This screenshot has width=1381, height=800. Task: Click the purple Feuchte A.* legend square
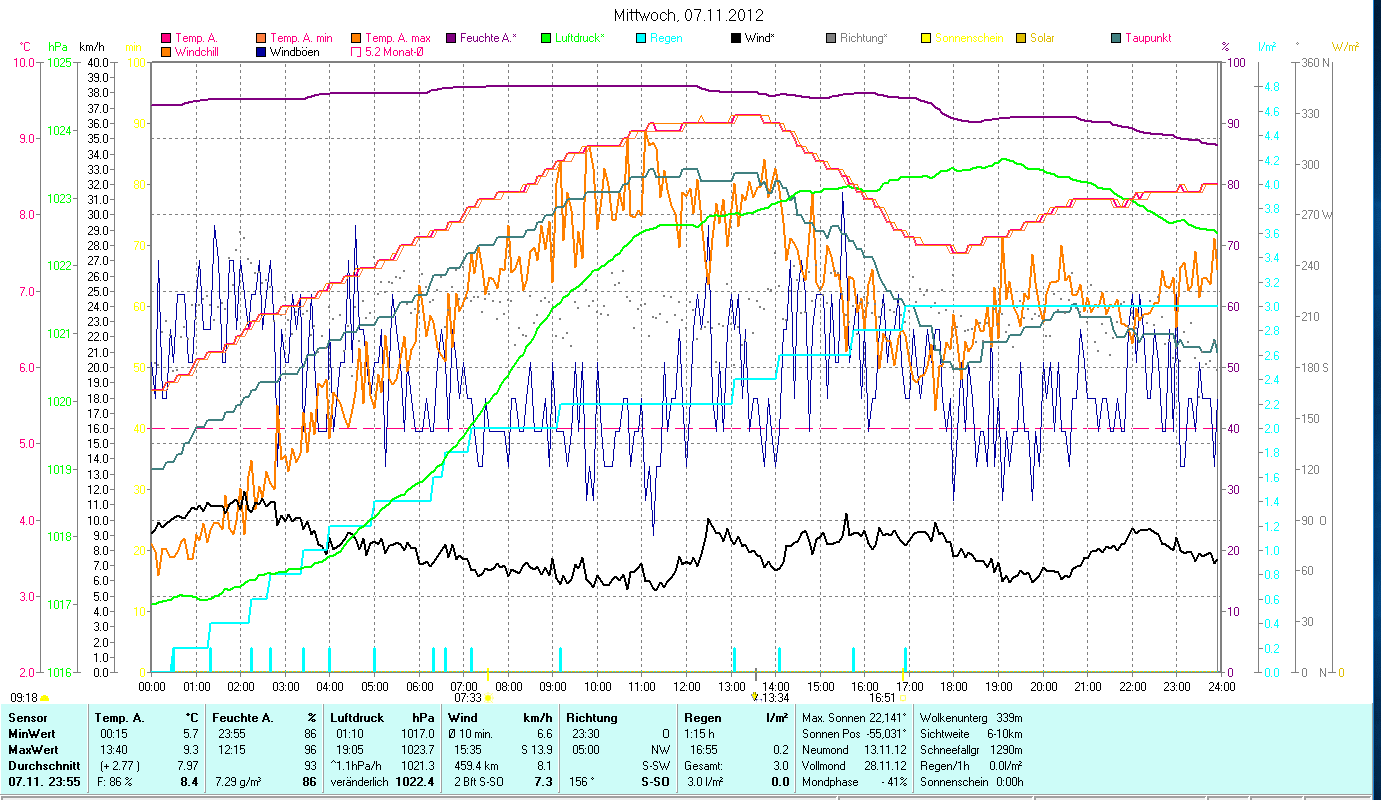point(451,39)
